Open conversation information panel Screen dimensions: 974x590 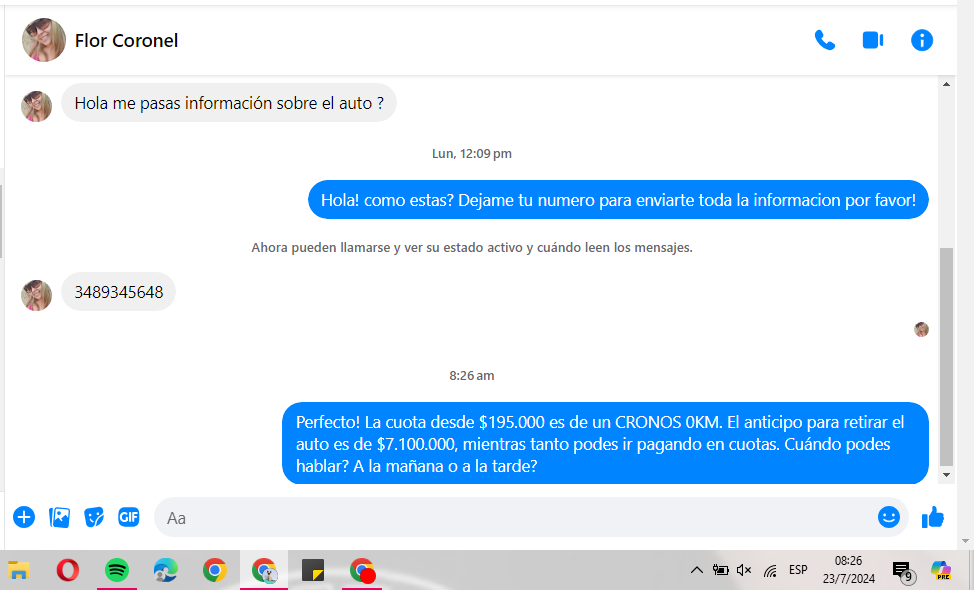click(x=921, y=41)
